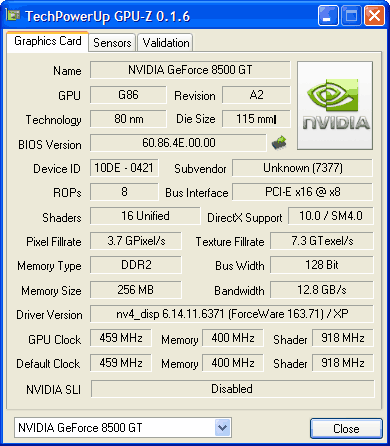Click the GPU Clock value 459 MHz
The image size is (390, 446).
tap(120, 338)
